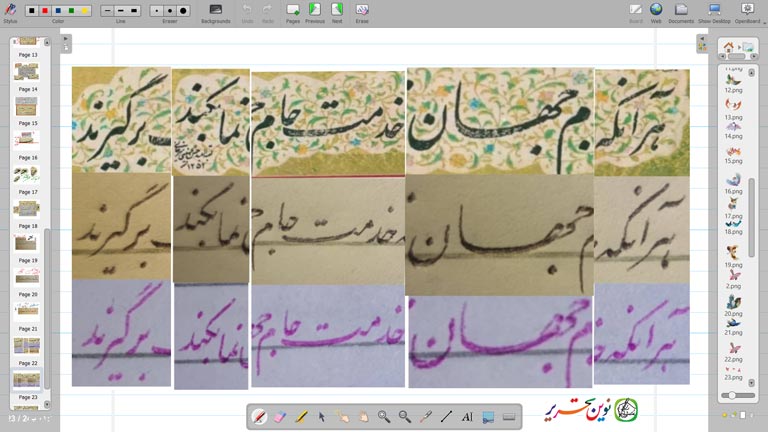Switch to Web mode

coord(656,11)
